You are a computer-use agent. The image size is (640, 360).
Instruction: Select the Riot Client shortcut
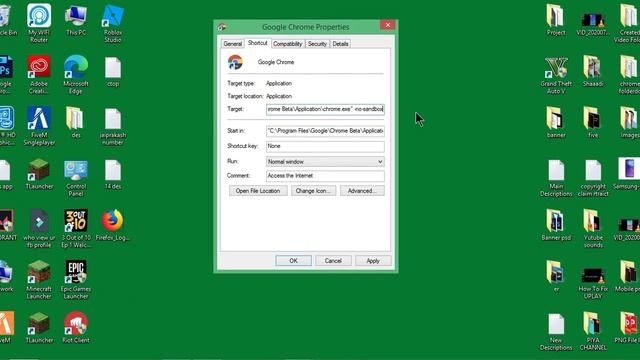[76, 327]
